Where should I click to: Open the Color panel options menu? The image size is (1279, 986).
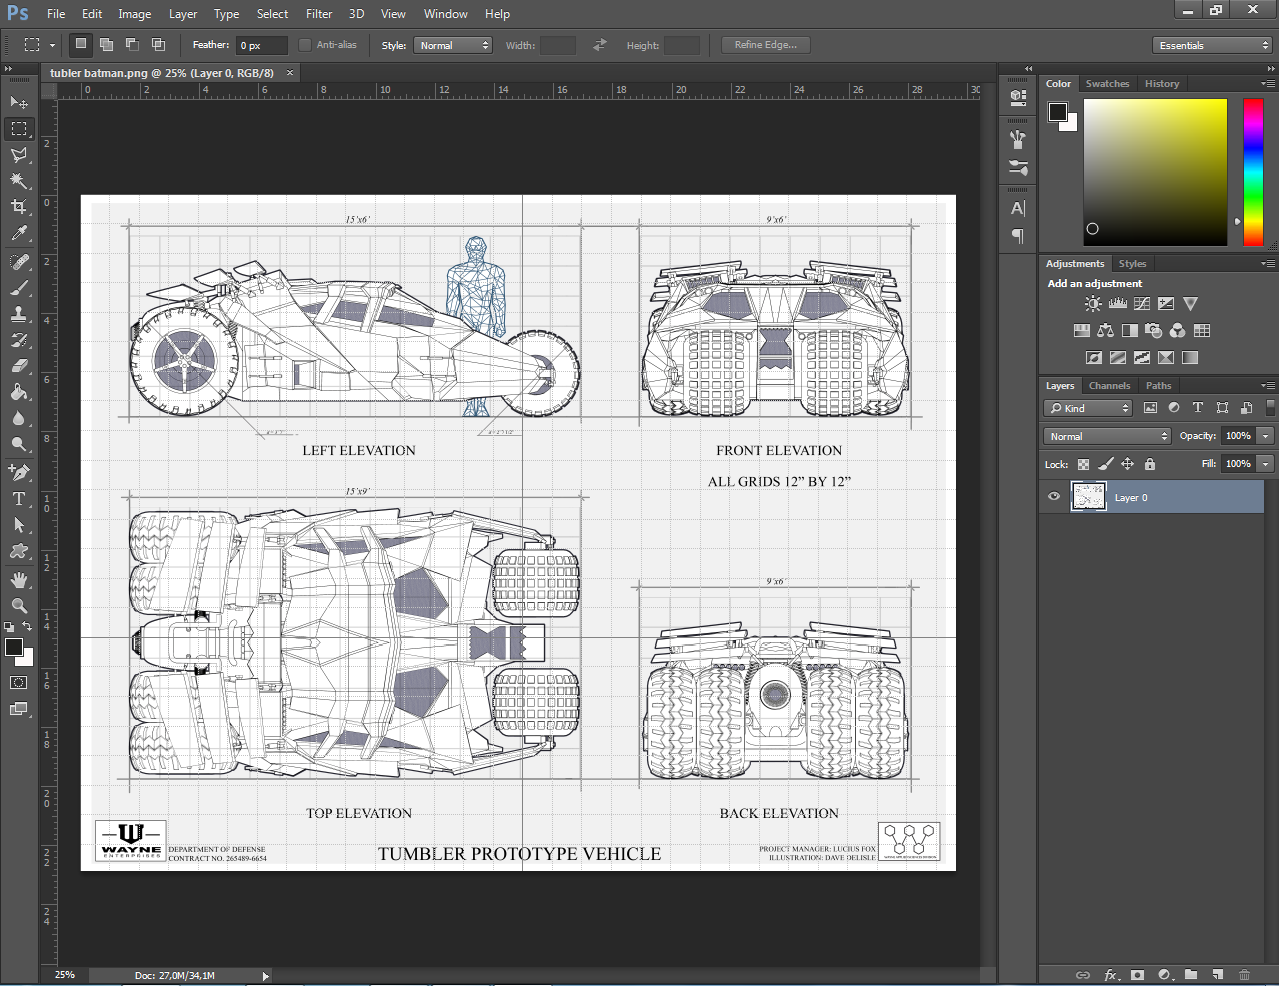point(1268,83)
